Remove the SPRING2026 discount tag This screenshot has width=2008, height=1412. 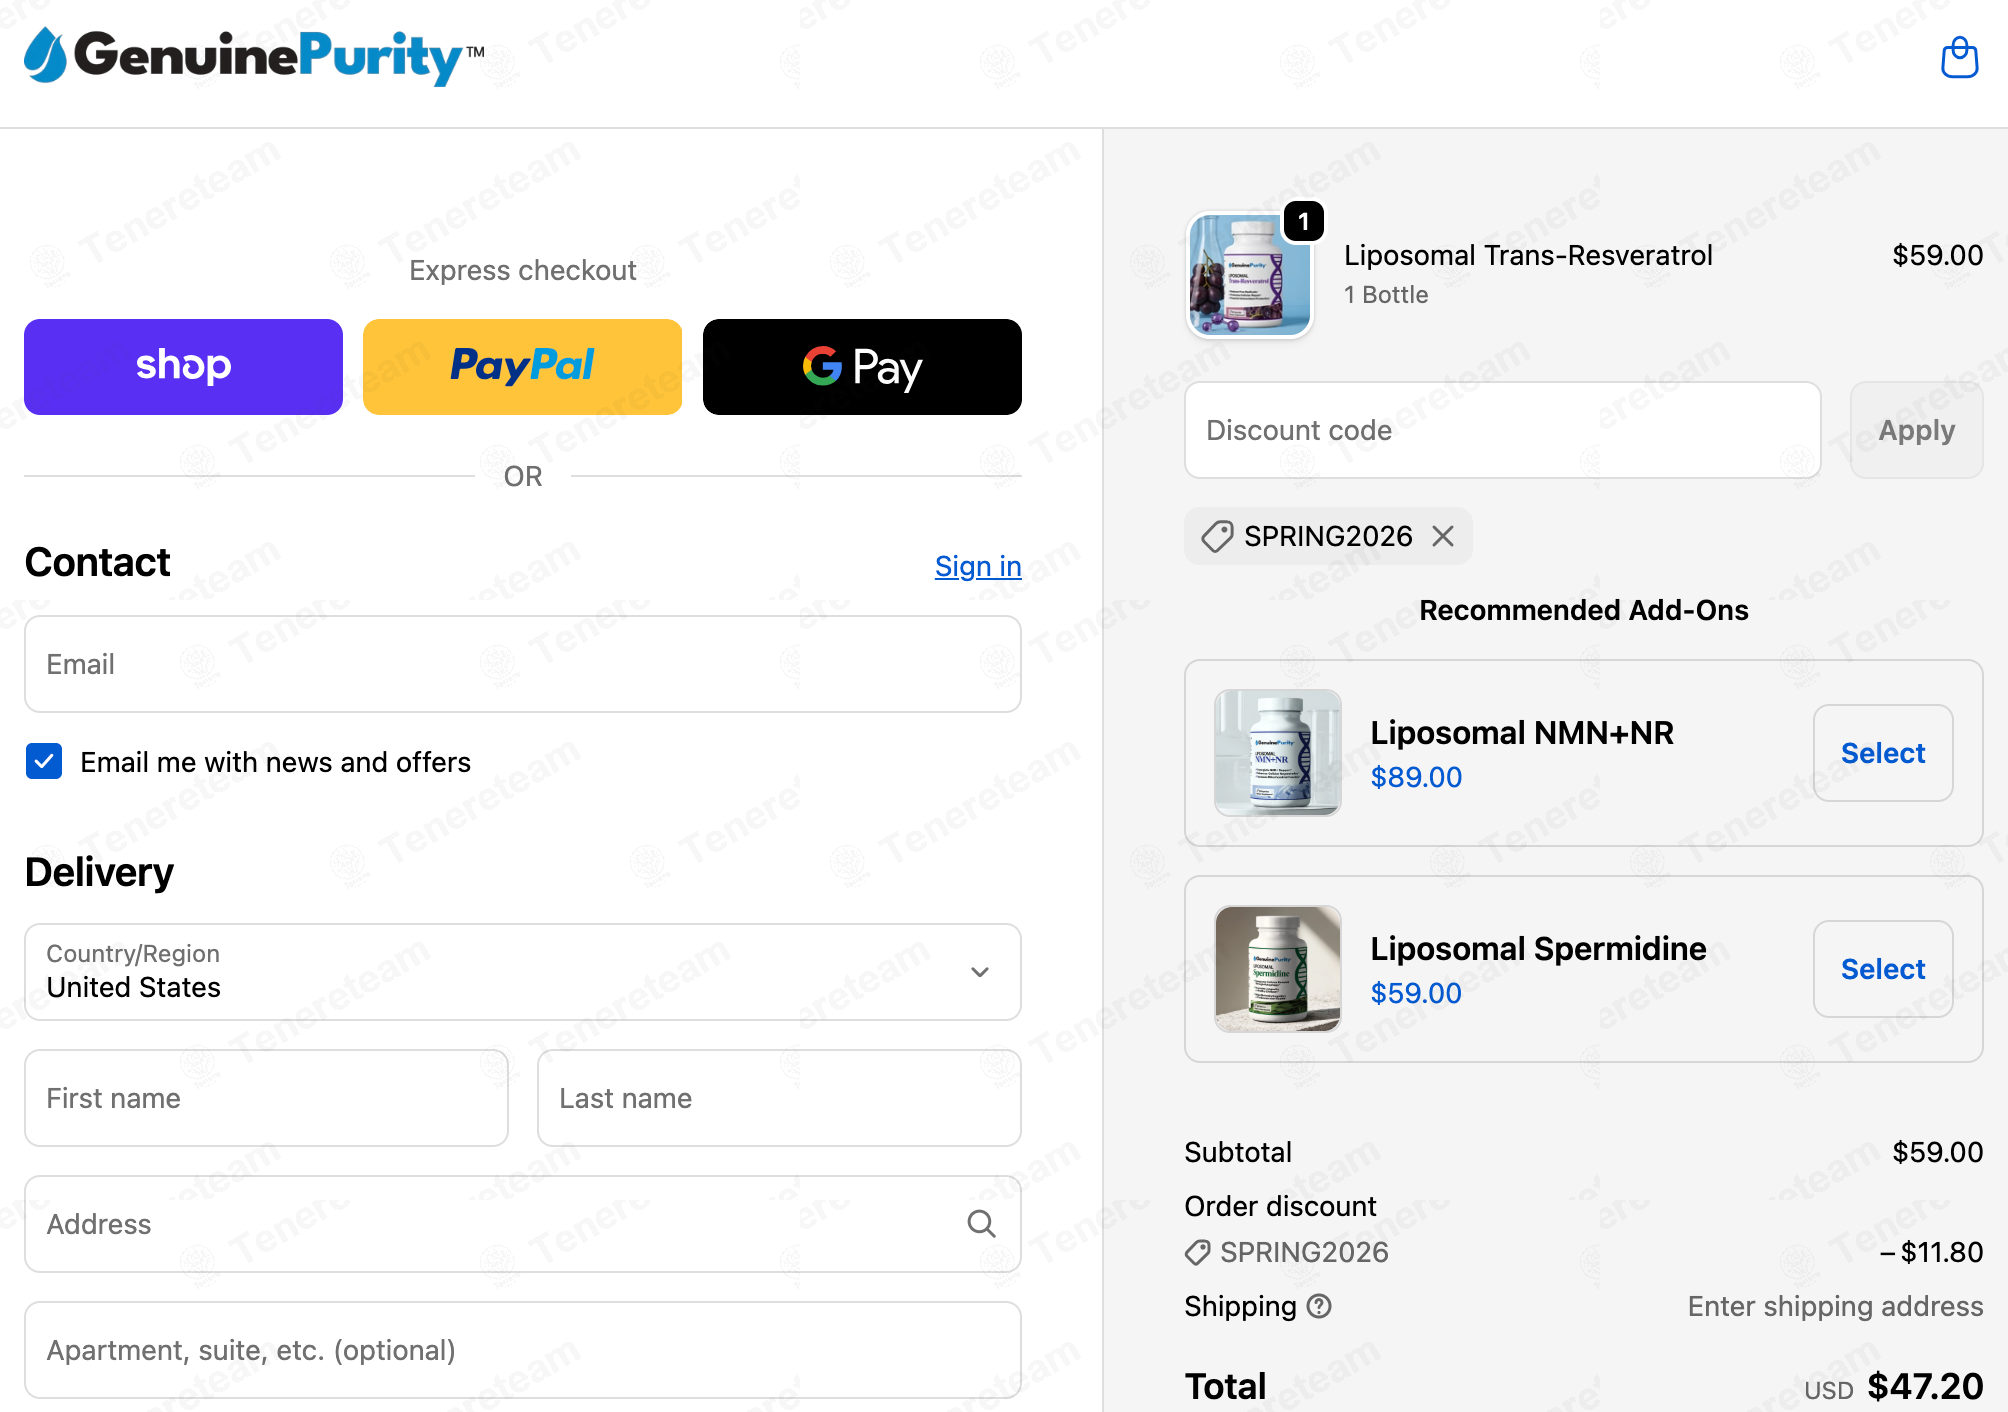click(x=1443, y=537)
